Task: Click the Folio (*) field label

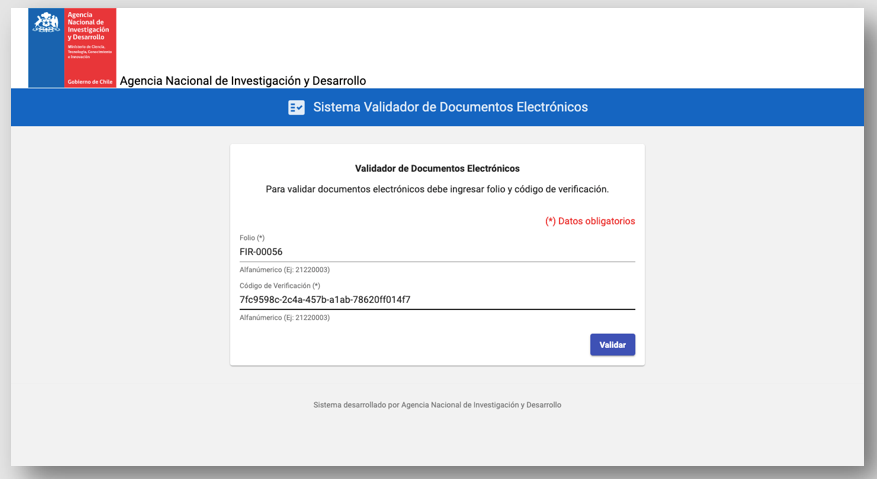Action: click(x=252, y=238)
